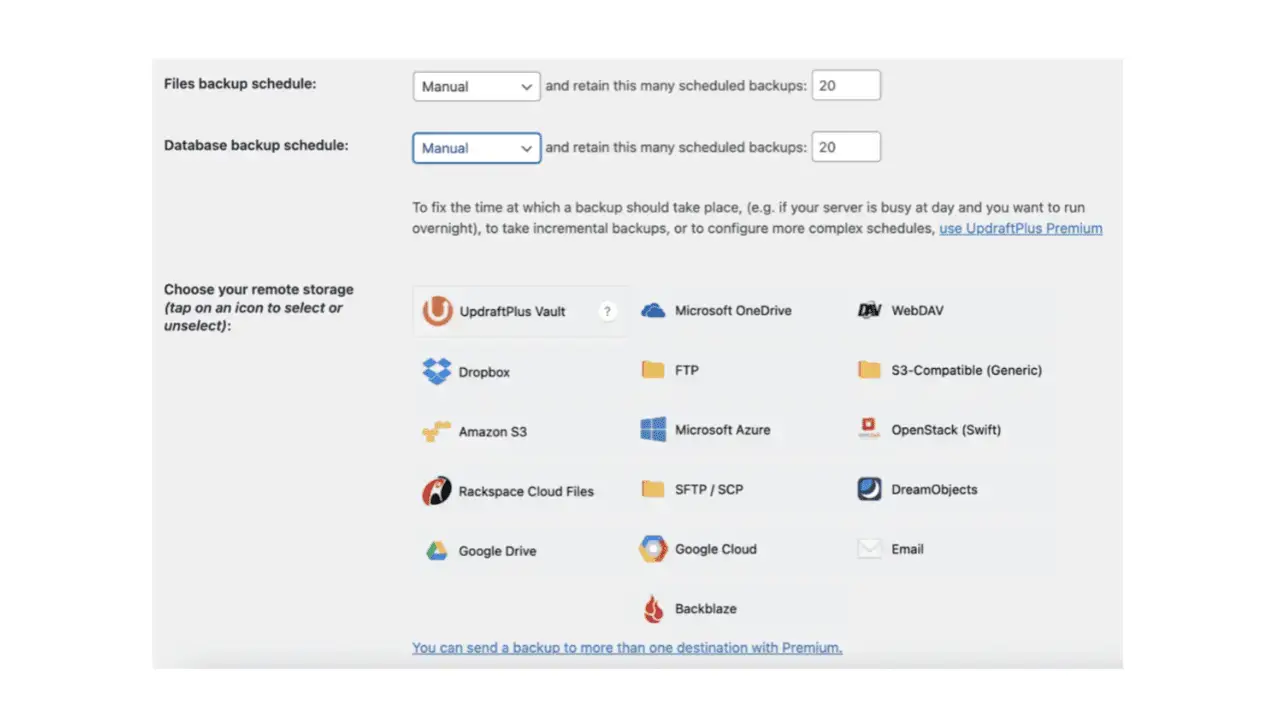This screenshot has width=1280, height=720.
Task: Pick the Google Drive triangle icon
Action: pos(437,551)
